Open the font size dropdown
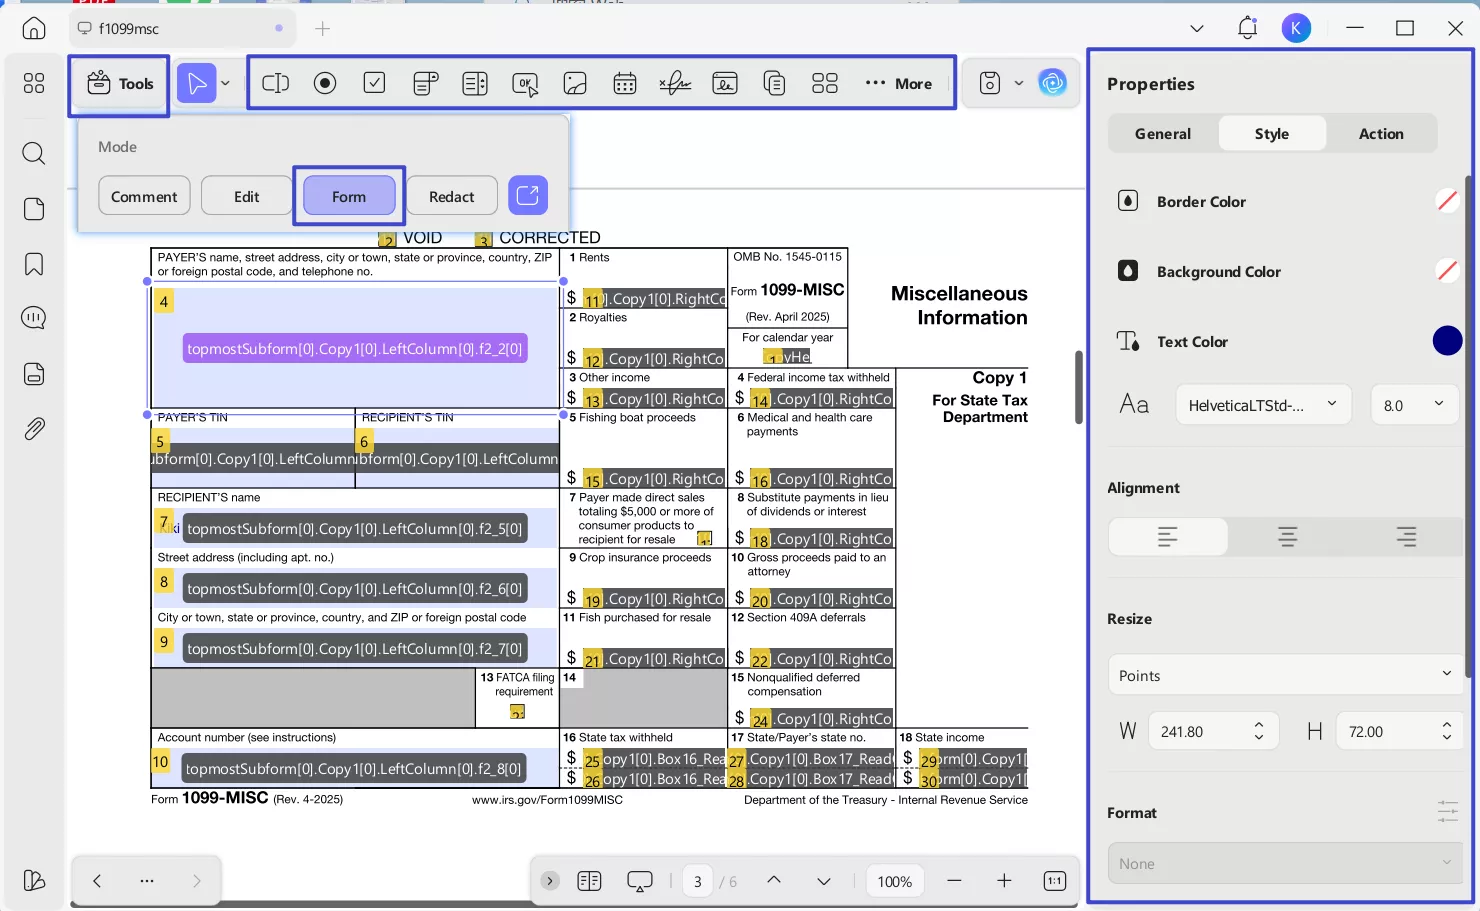Image resolution: width=1480 pixels, height=911 pixels. 1413,404
